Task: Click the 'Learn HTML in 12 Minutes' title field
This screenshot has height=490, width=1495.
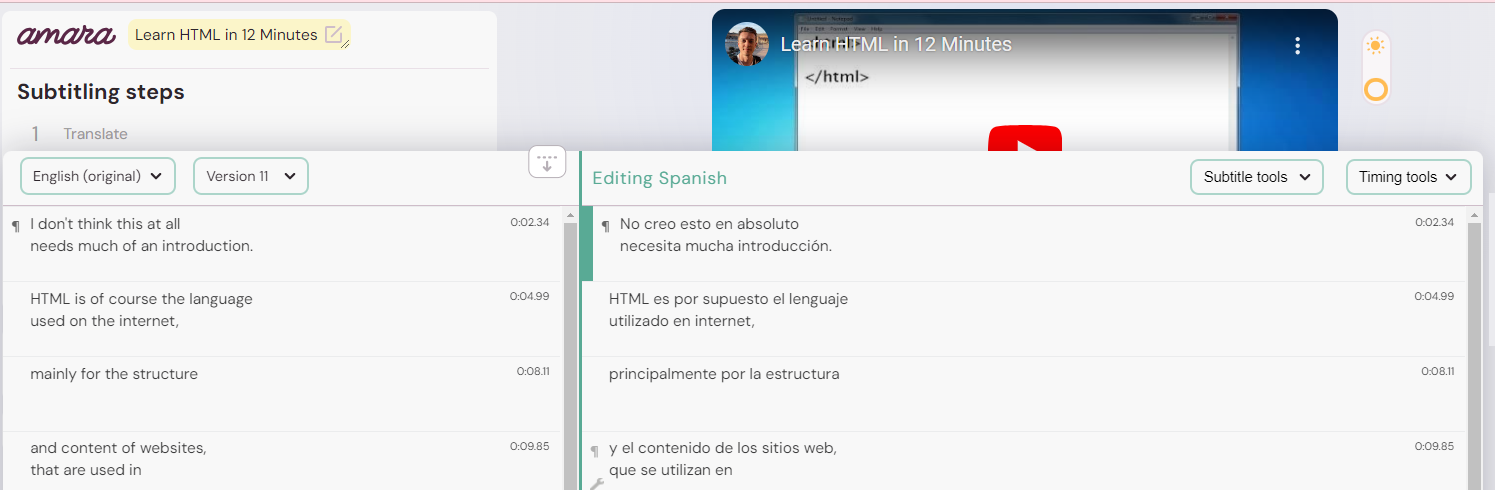Action: pos(239,35)
